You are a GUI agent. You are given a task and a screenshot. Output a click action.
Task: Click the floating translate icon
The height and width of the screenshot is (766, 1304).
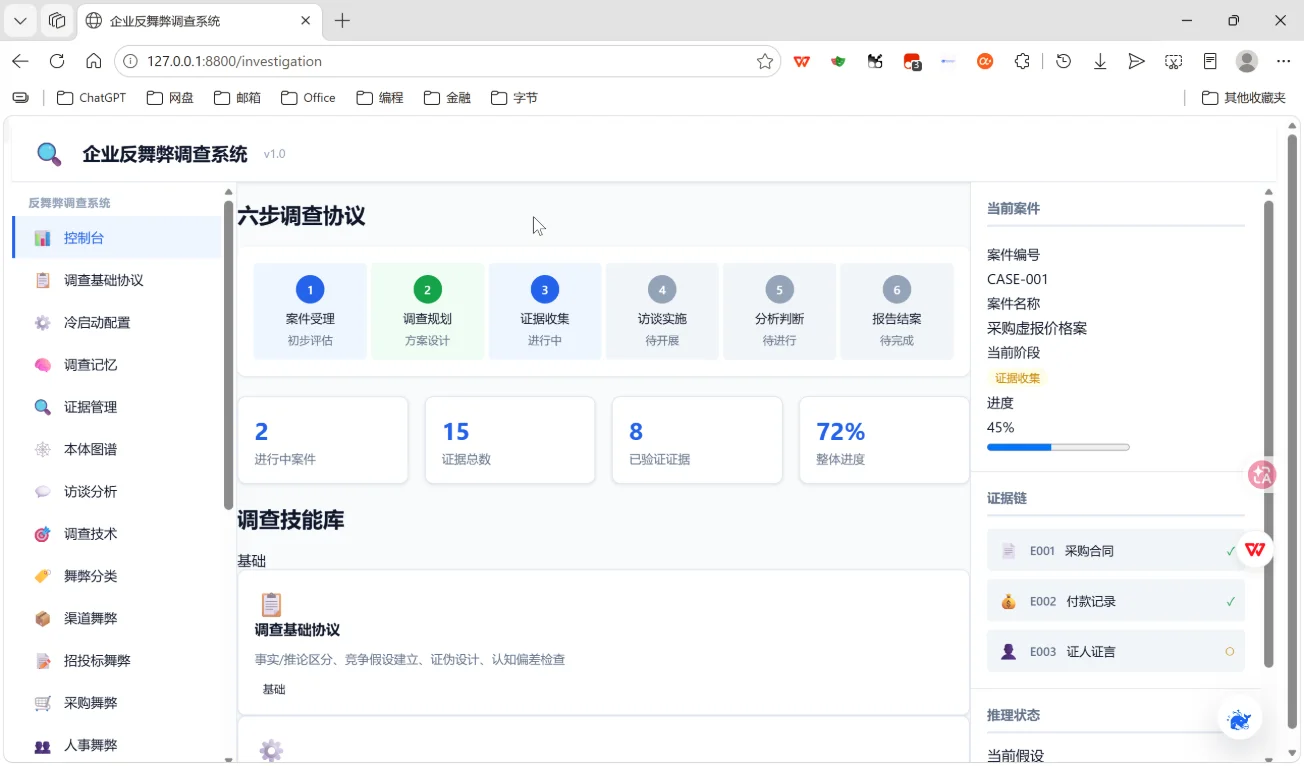pyautogui.click(x=1262, y=475)
